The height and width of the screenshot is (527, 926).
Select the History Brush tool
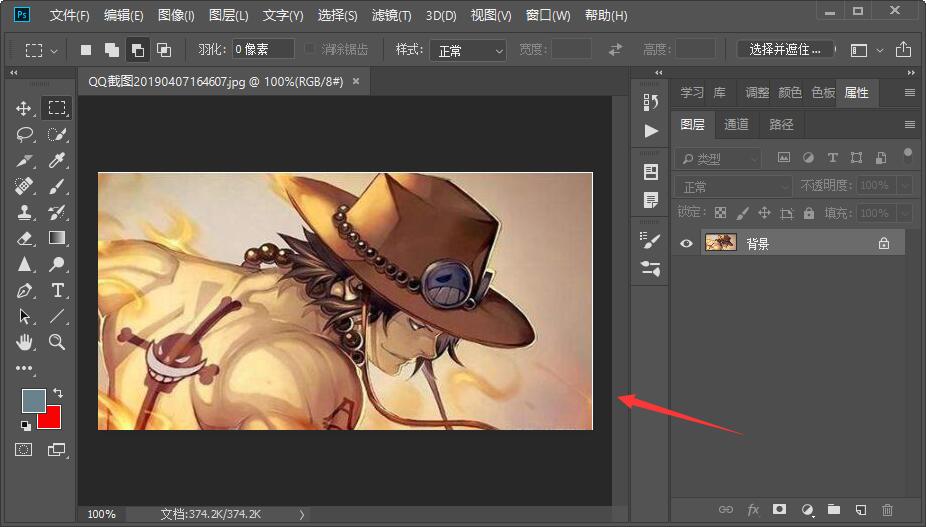coord(57,212)
